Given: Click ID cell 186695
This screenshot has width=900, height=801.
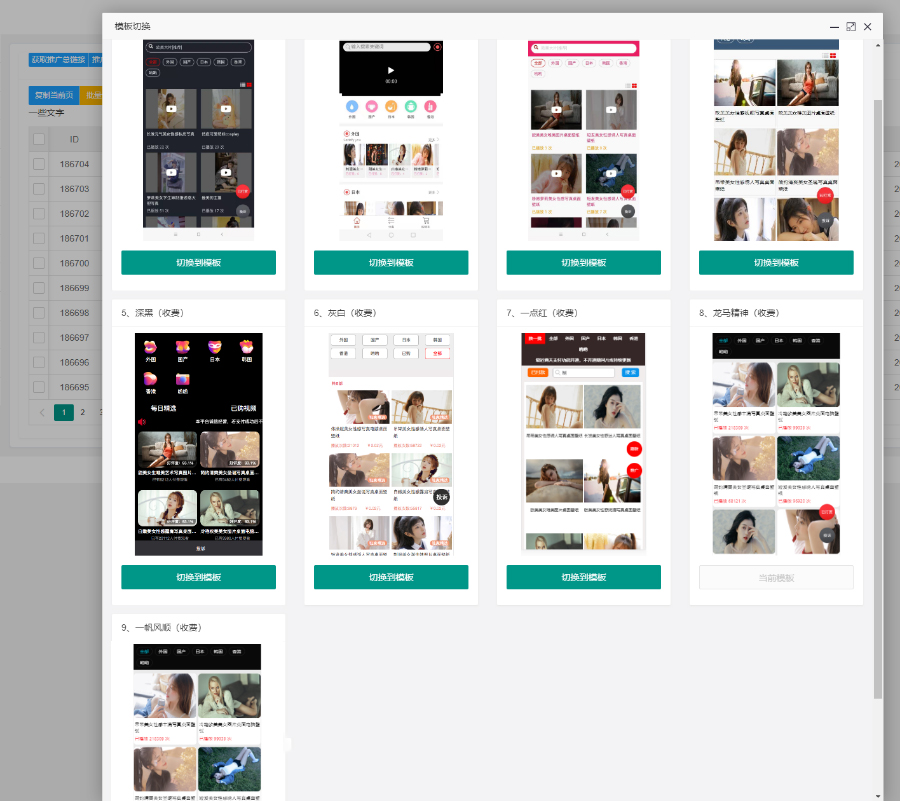Looking at the screenshot, I should pyautogui.click(x=75, y=387).
